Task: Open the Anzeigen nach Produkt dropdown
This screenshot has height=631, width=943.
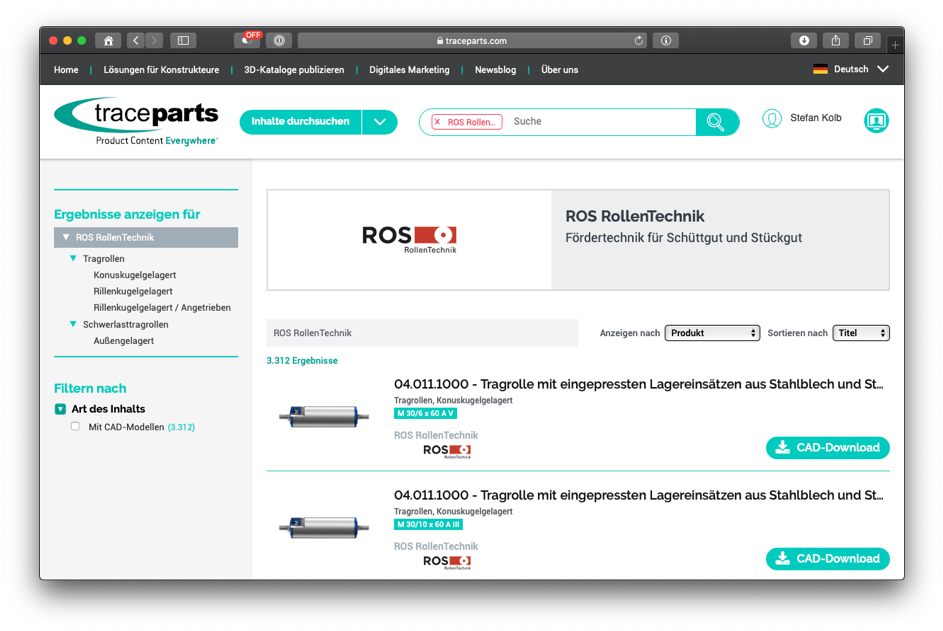Action: [712, 333]
